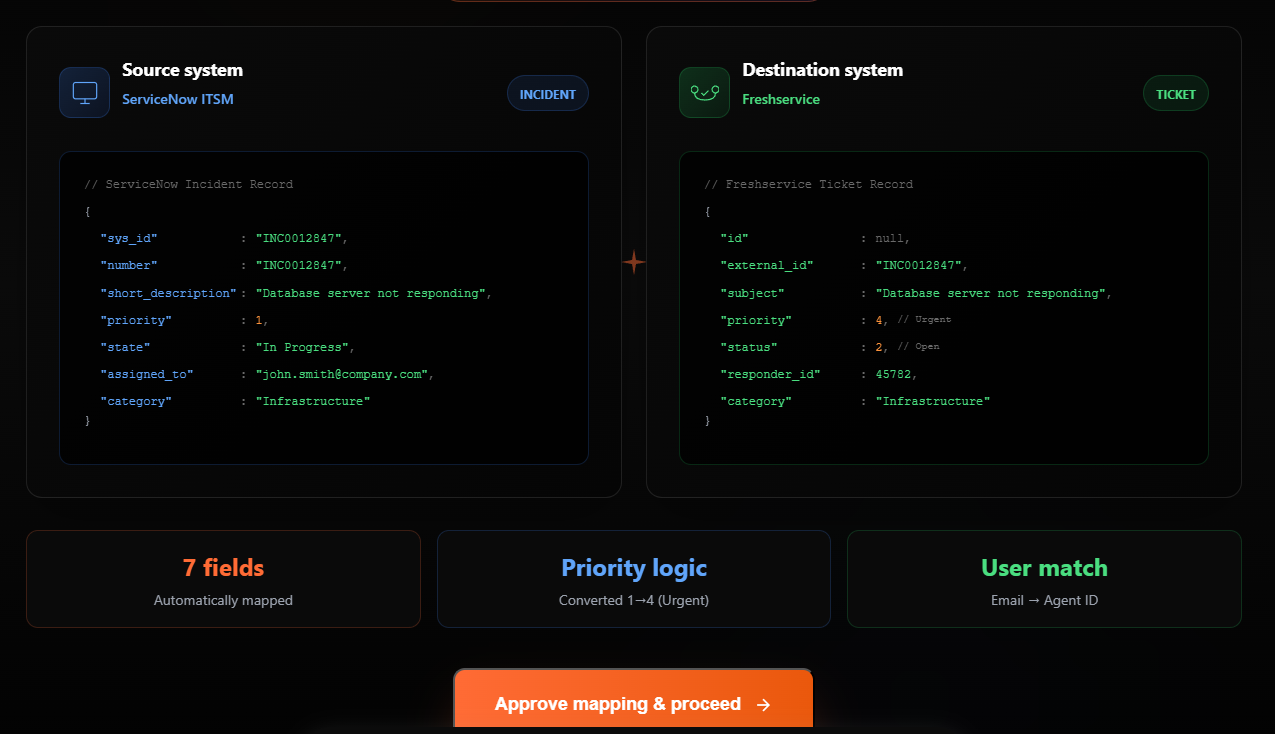Select the 7 fields summary card
This screenshot has height=734, width=1275.
(x=223, y=578)
